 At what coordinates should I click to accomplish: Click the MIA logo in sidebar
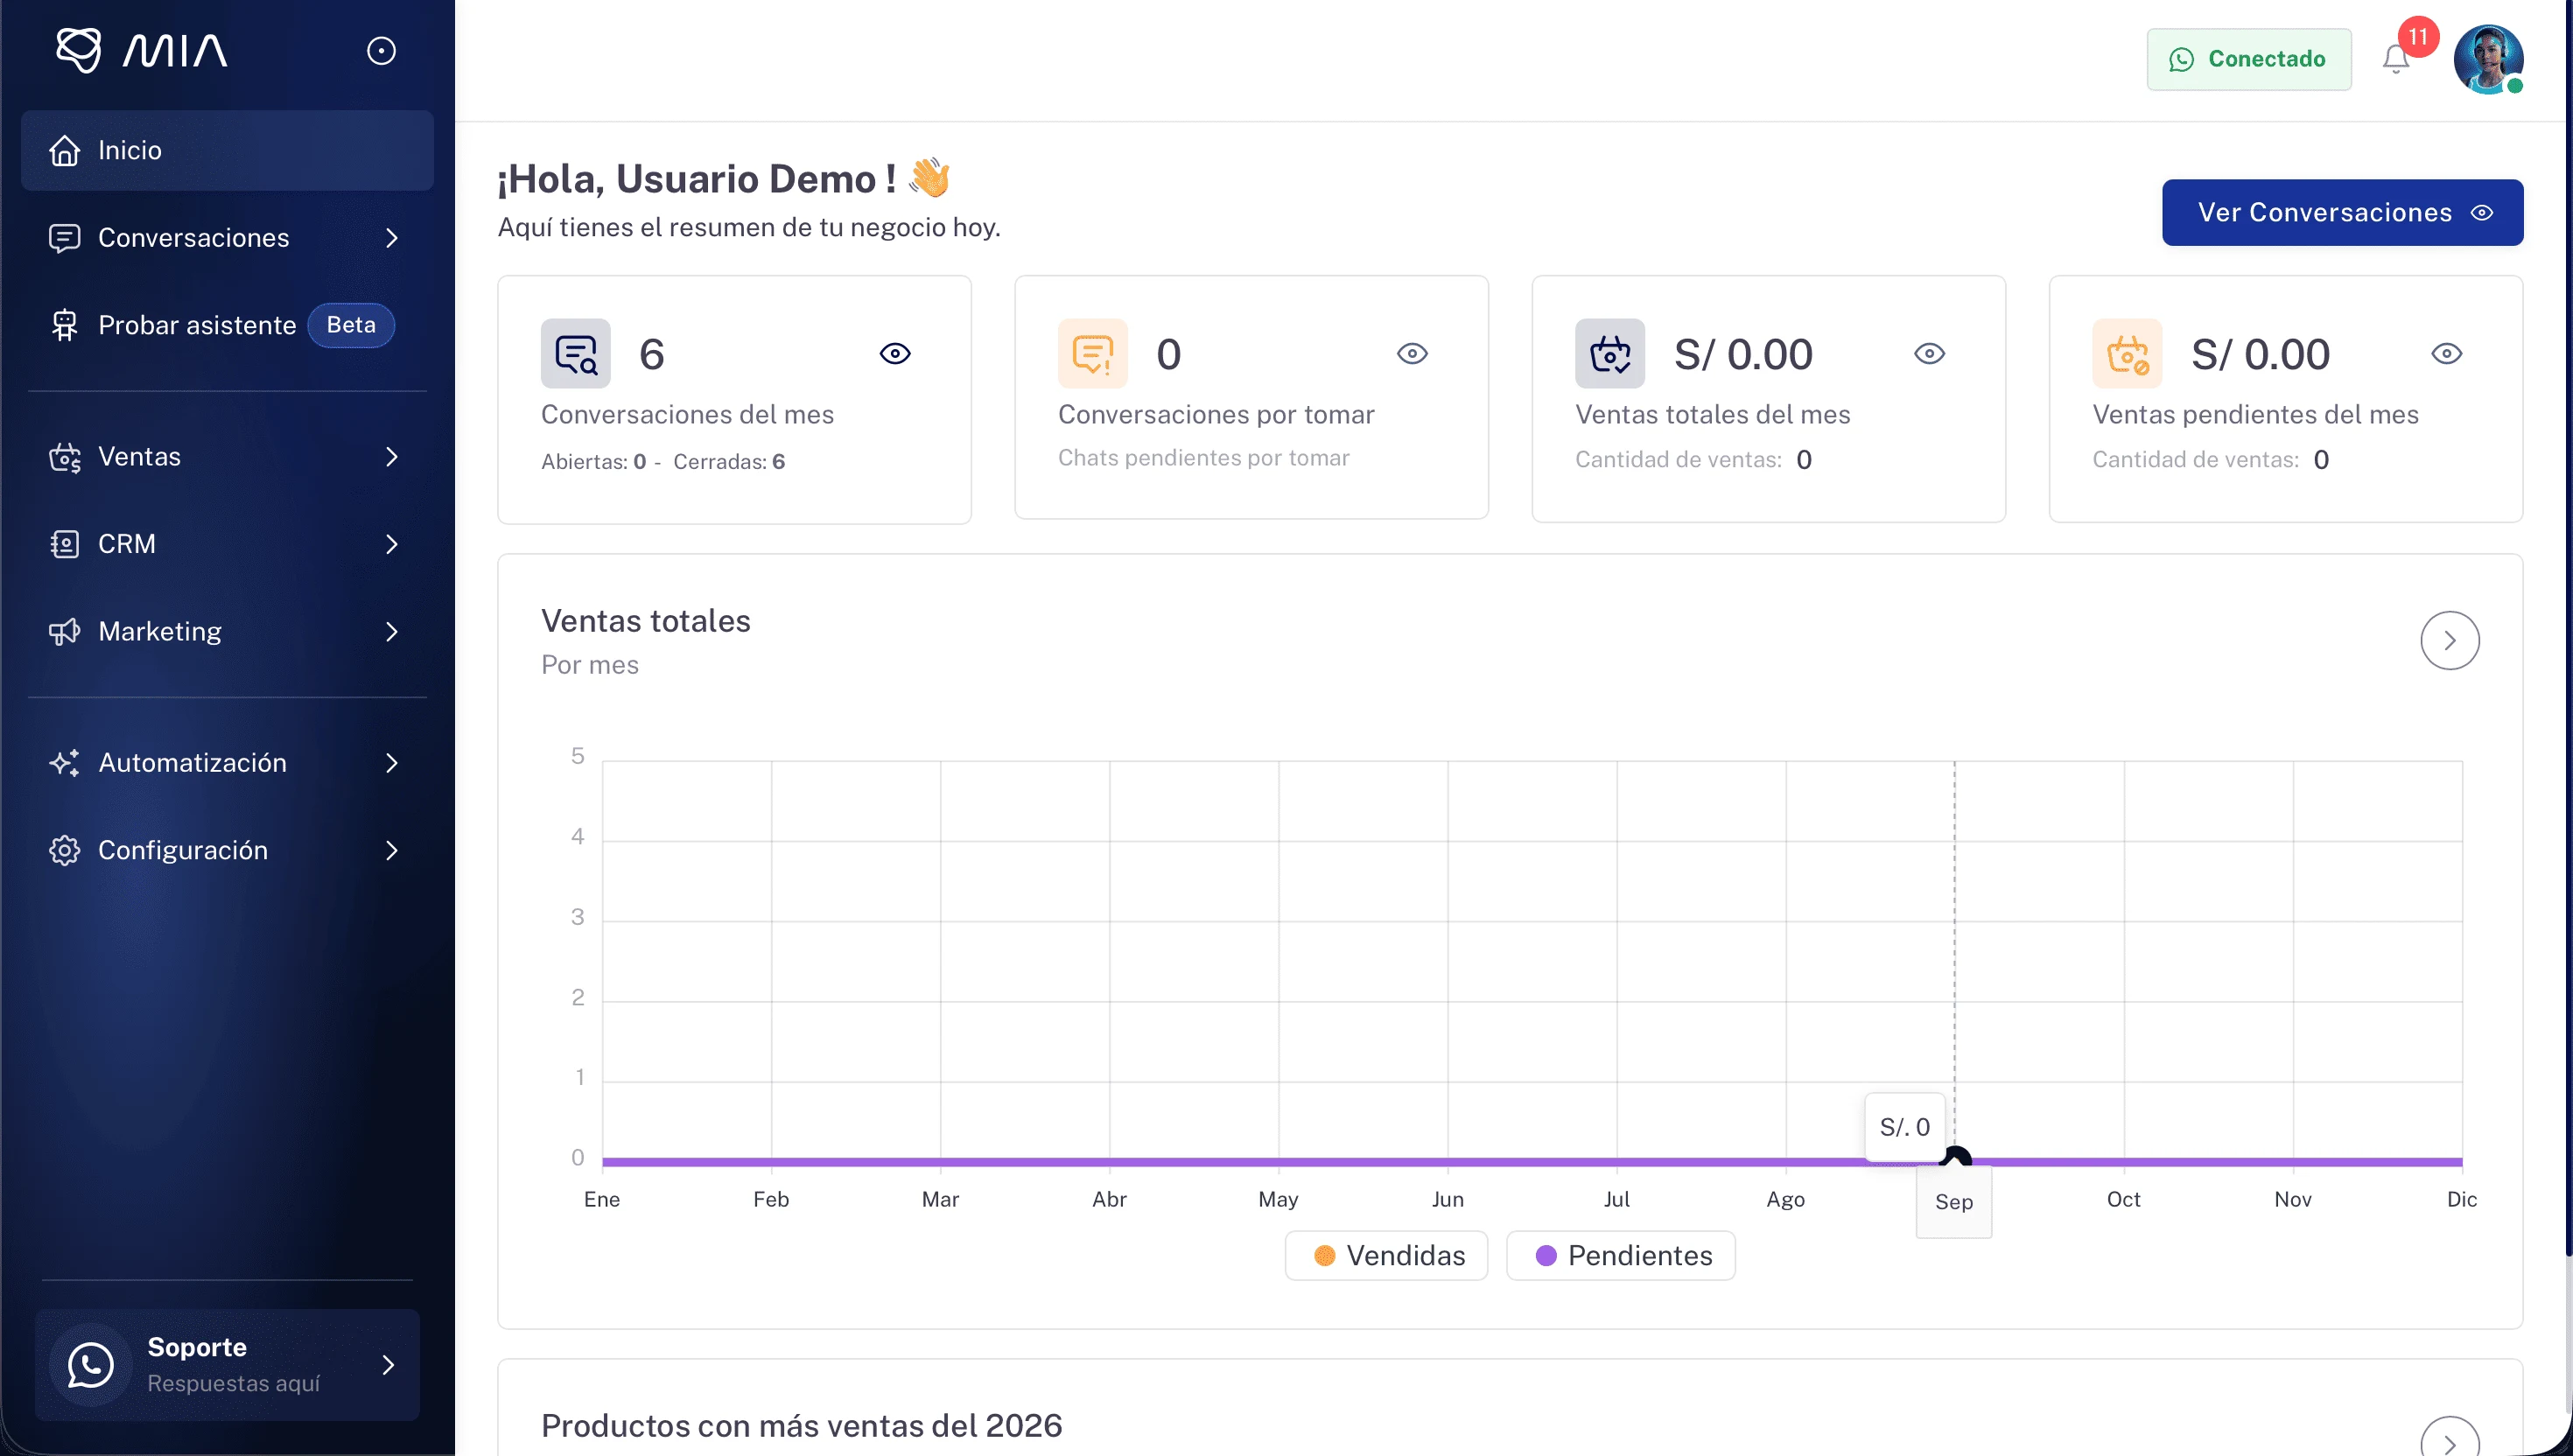[141, 50]
